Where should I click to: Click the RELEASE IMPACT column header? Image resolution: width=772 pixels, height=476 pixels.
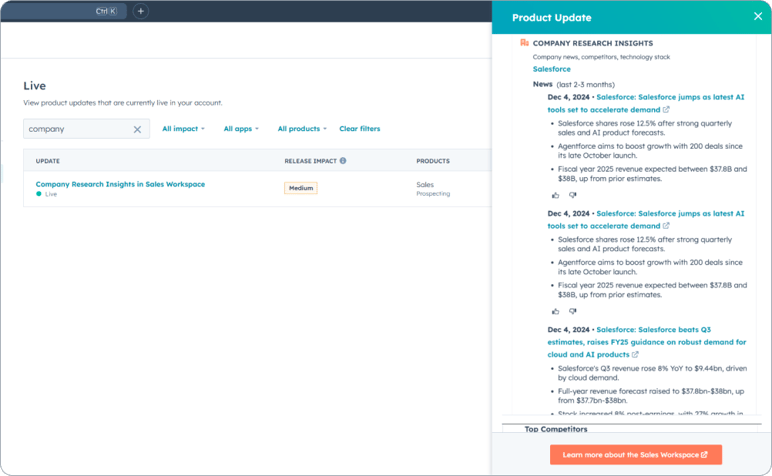click(310, 161)
